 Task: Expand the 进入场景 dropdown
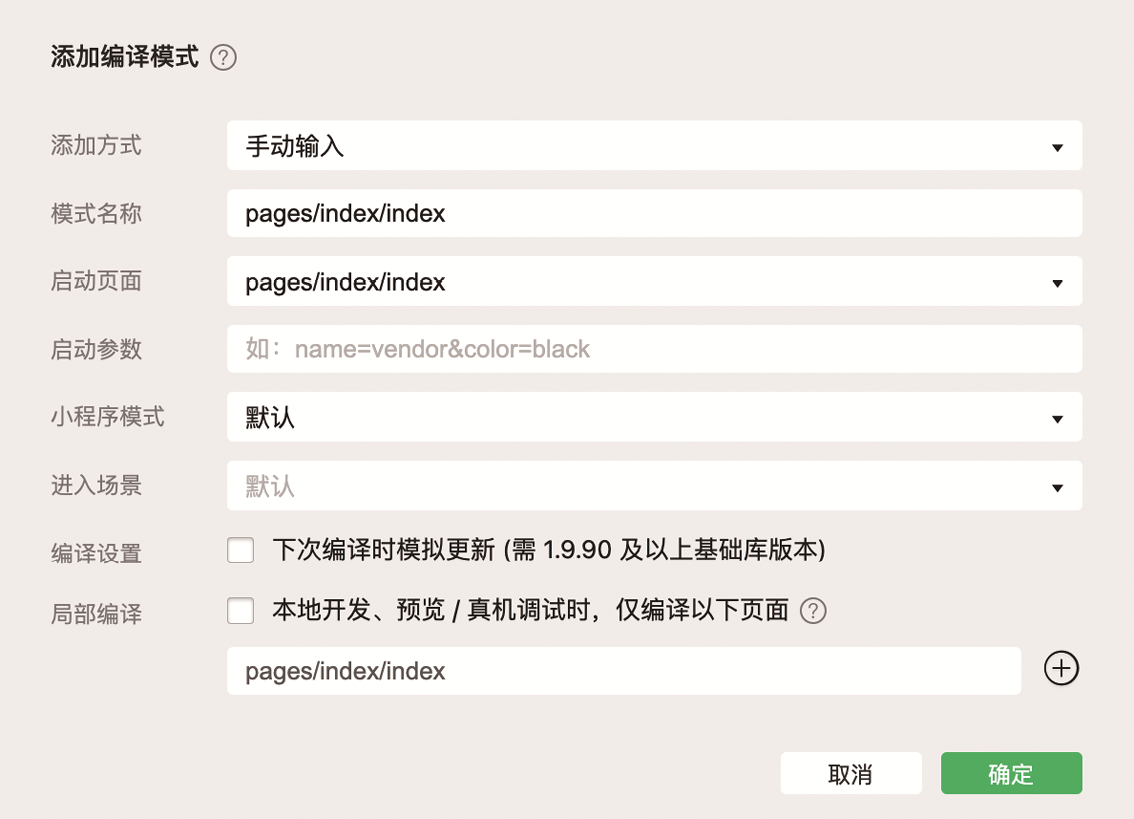[x=655, y=485]
